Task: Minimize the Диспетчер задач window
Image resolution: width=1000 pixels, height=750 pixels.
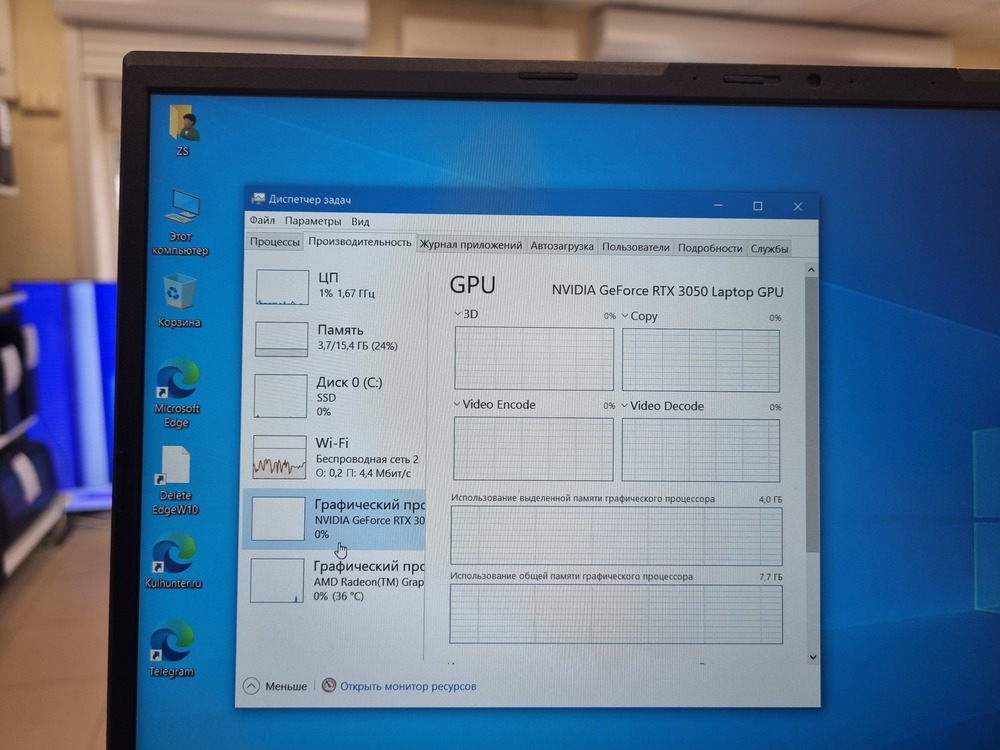Action: point(718,205)
